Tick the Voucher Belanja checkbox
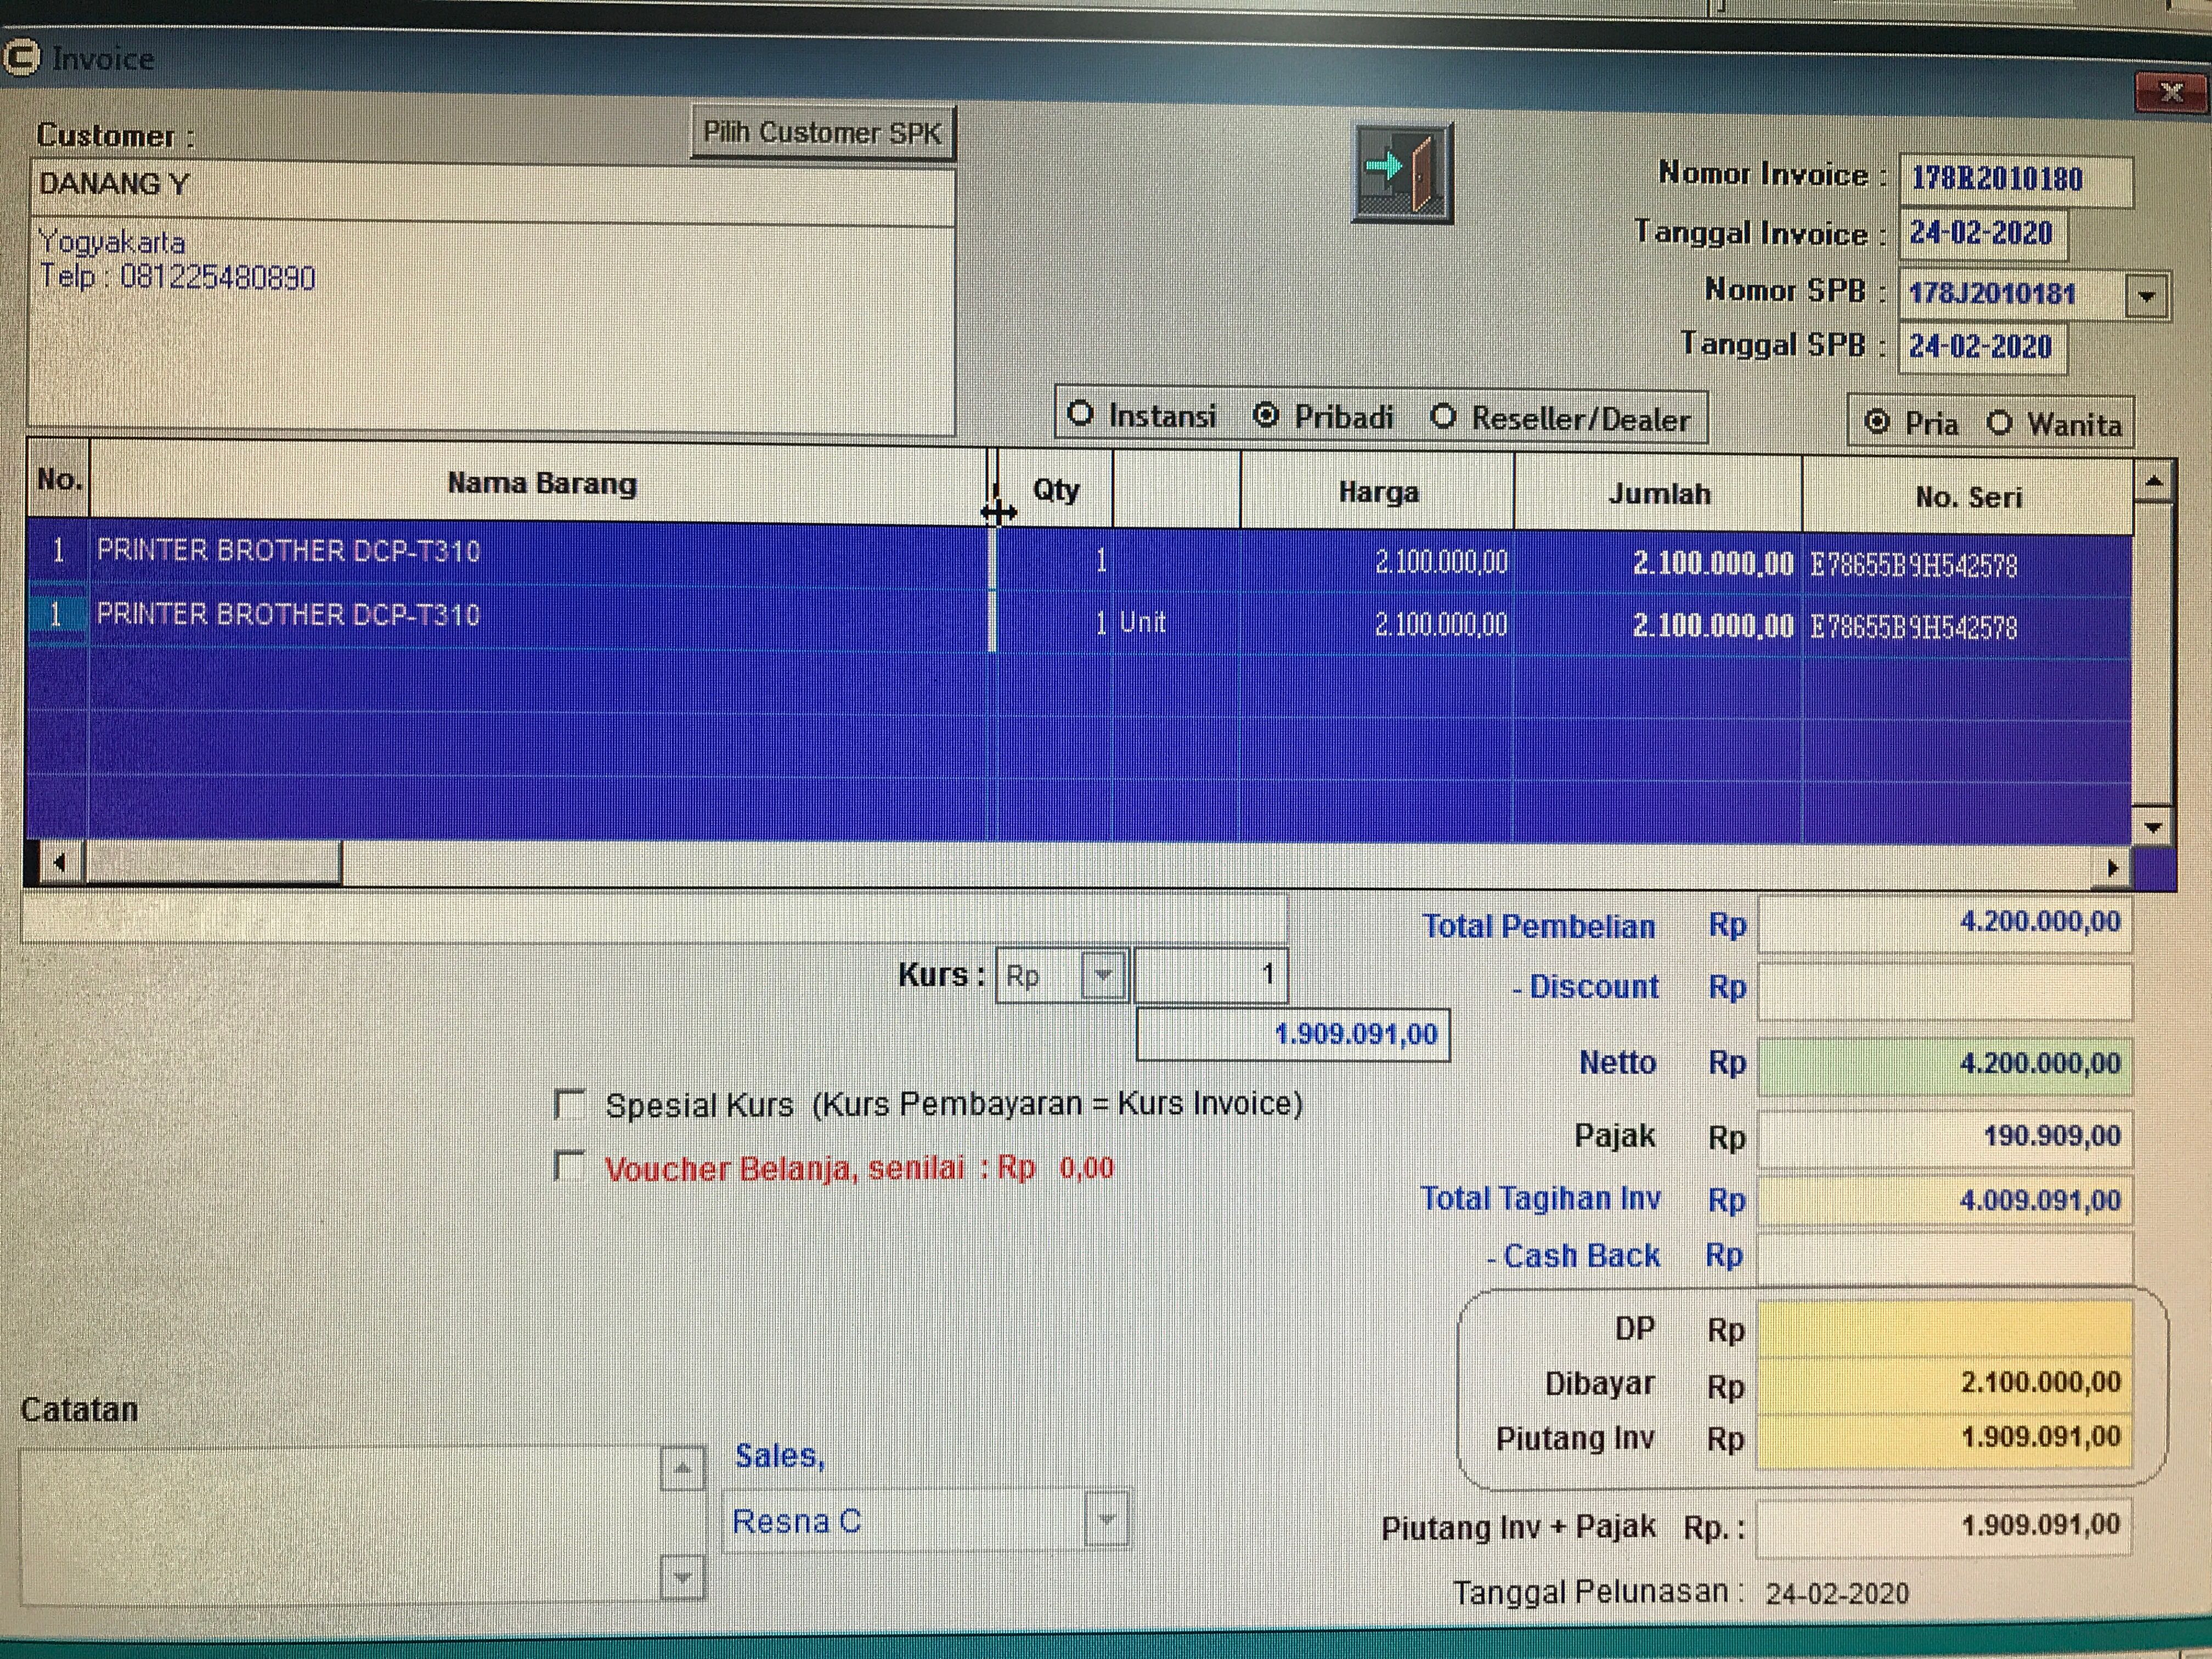The width and height of the screenshot is (2212, 1659). click(x=570, y=1166)
